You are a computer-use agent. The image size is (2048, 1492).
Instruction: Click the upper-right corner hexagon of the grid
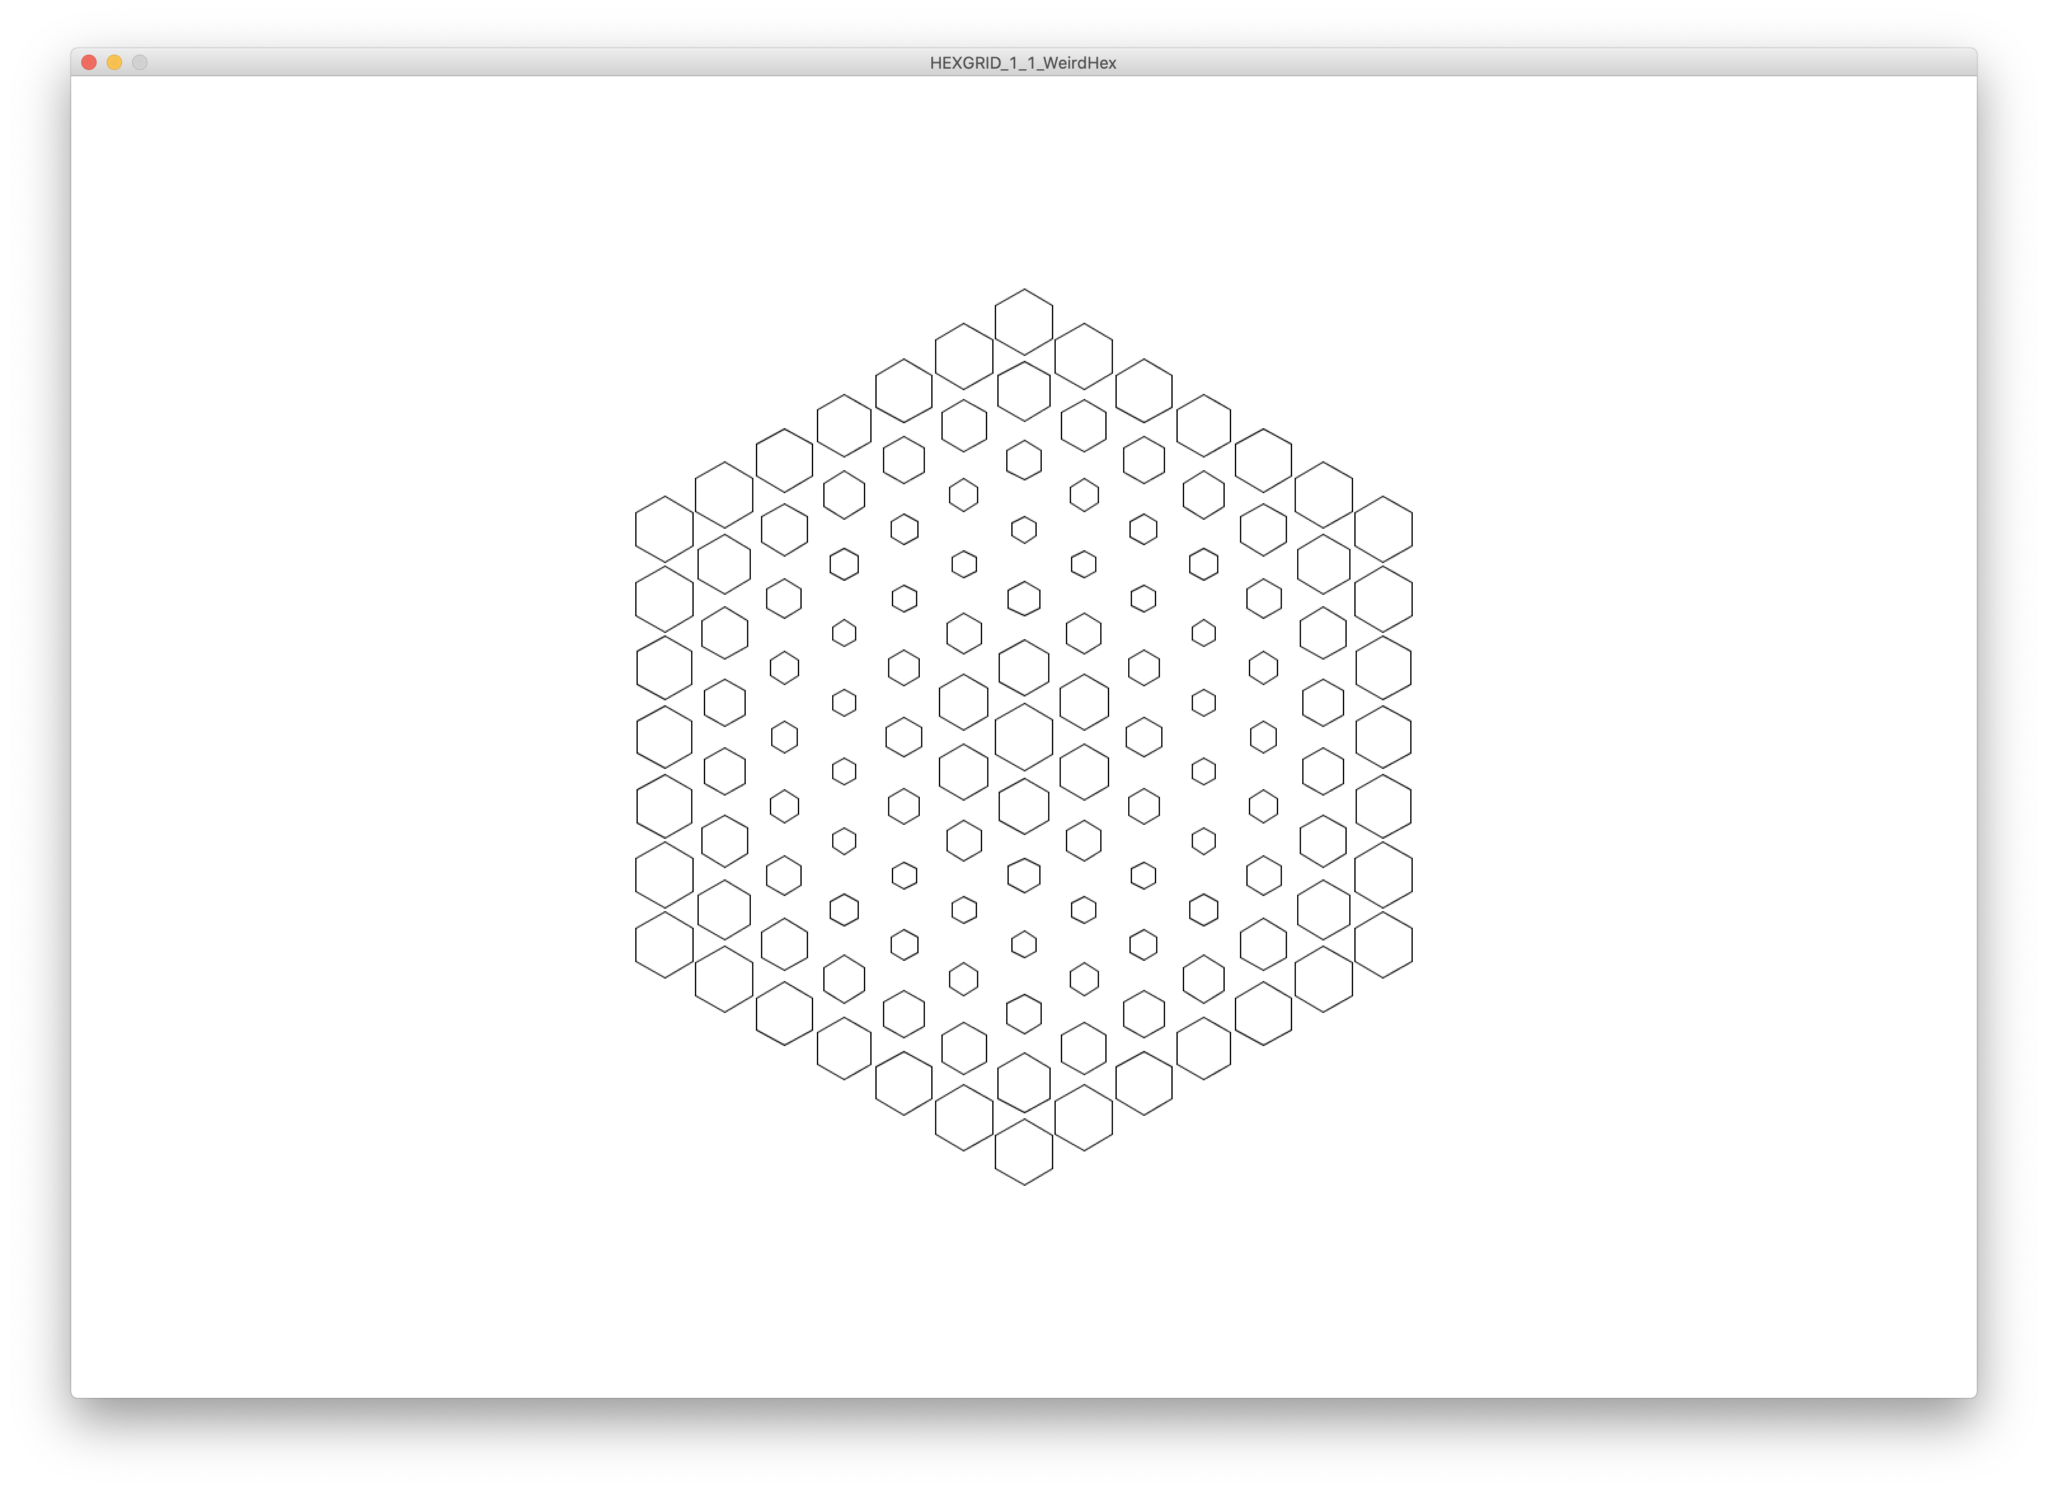click(x=1383, y=529)
